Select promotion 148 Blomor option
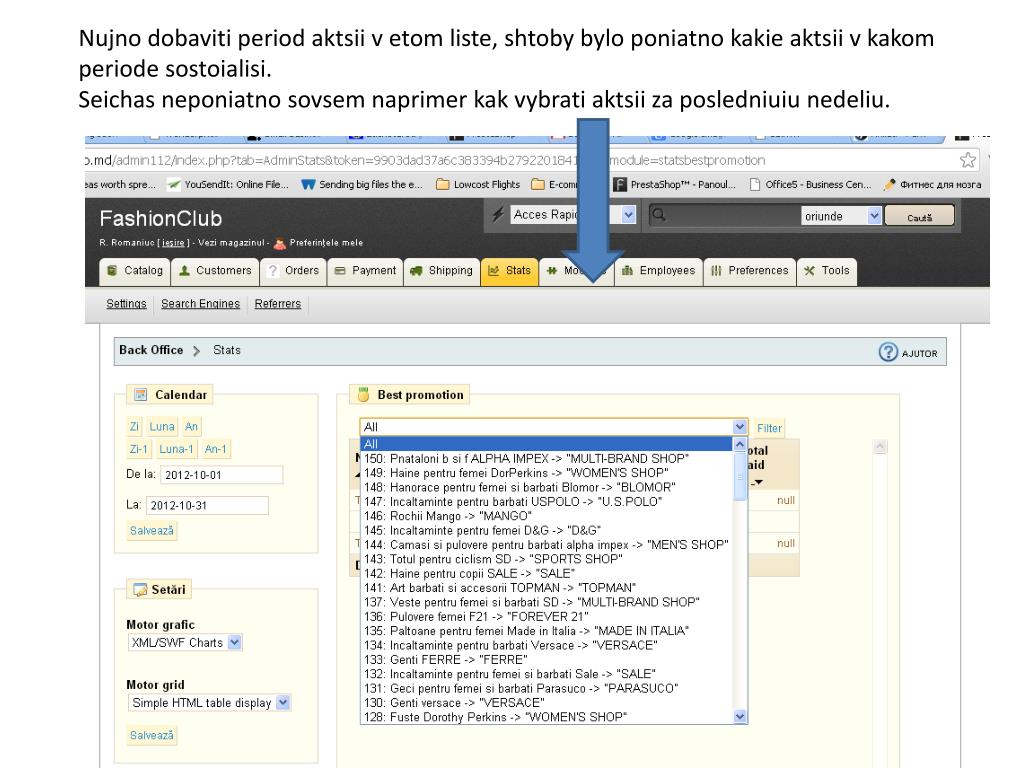The width and height of the screenshot is (1024, 768). [x=547, y=487]
